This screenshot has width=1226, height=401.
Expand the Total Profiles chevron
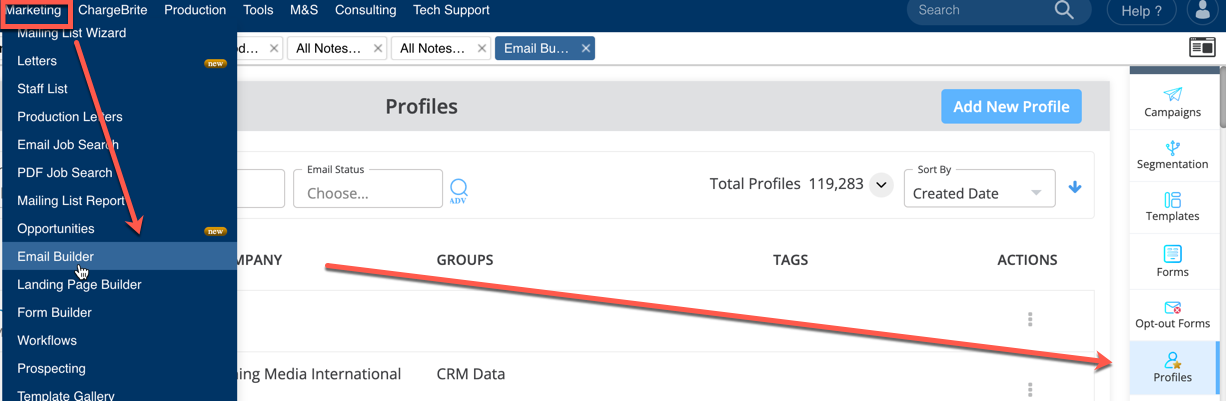point(881,185)
